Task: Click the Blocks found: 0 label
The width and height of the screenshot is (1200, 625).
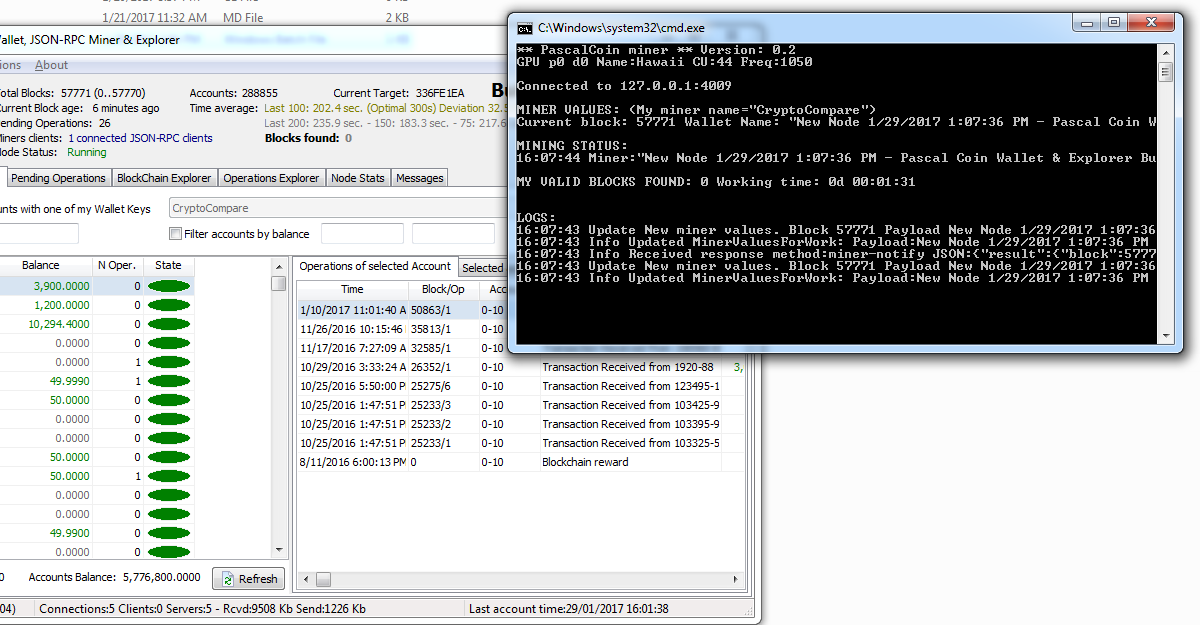Action: (308, 138)
